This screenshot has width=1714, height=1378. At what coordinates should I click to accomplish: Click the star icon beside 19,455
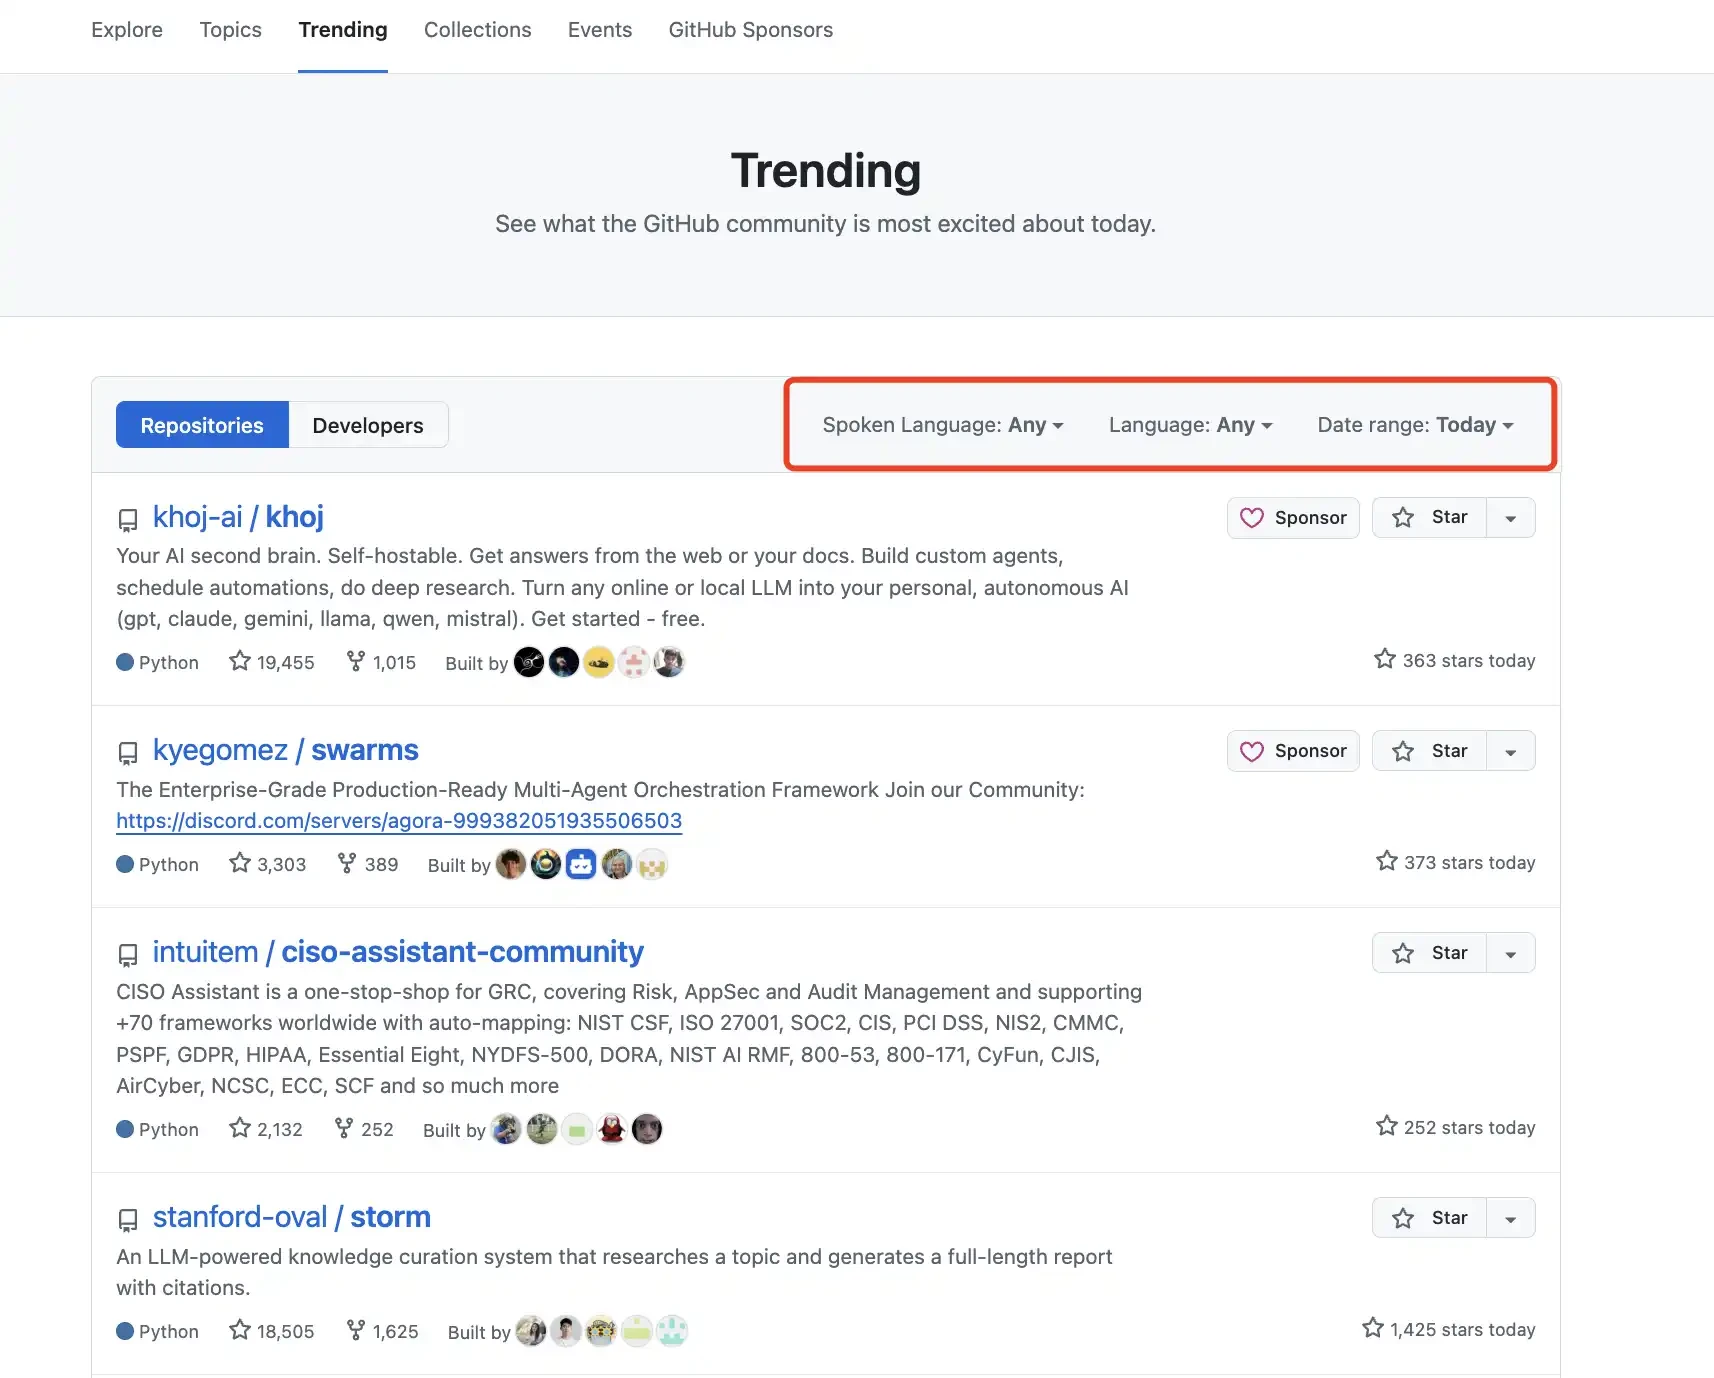(239, 662)
